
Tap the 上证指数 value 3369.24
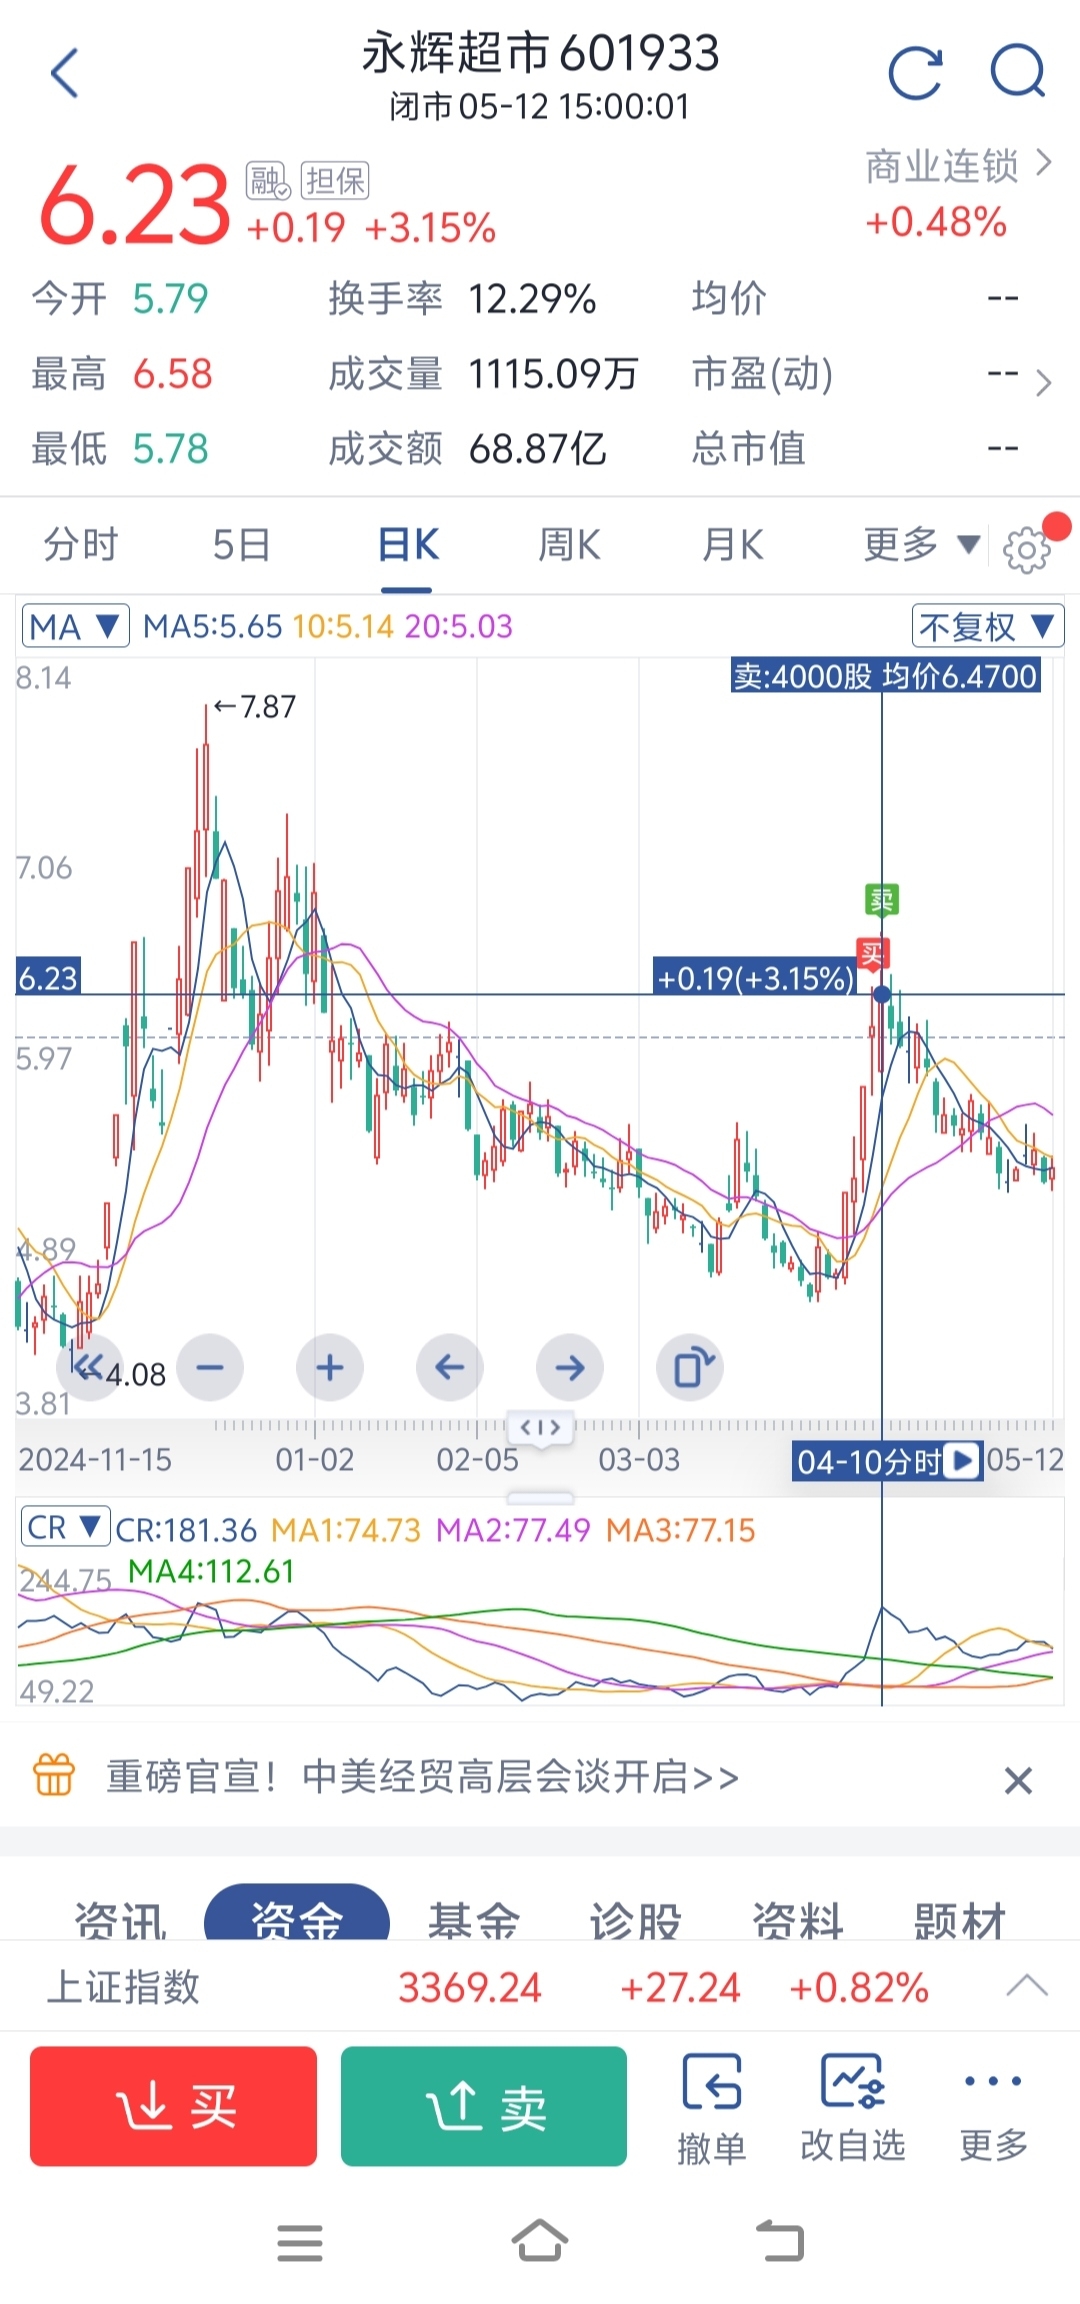click(x=470, y=1987)
